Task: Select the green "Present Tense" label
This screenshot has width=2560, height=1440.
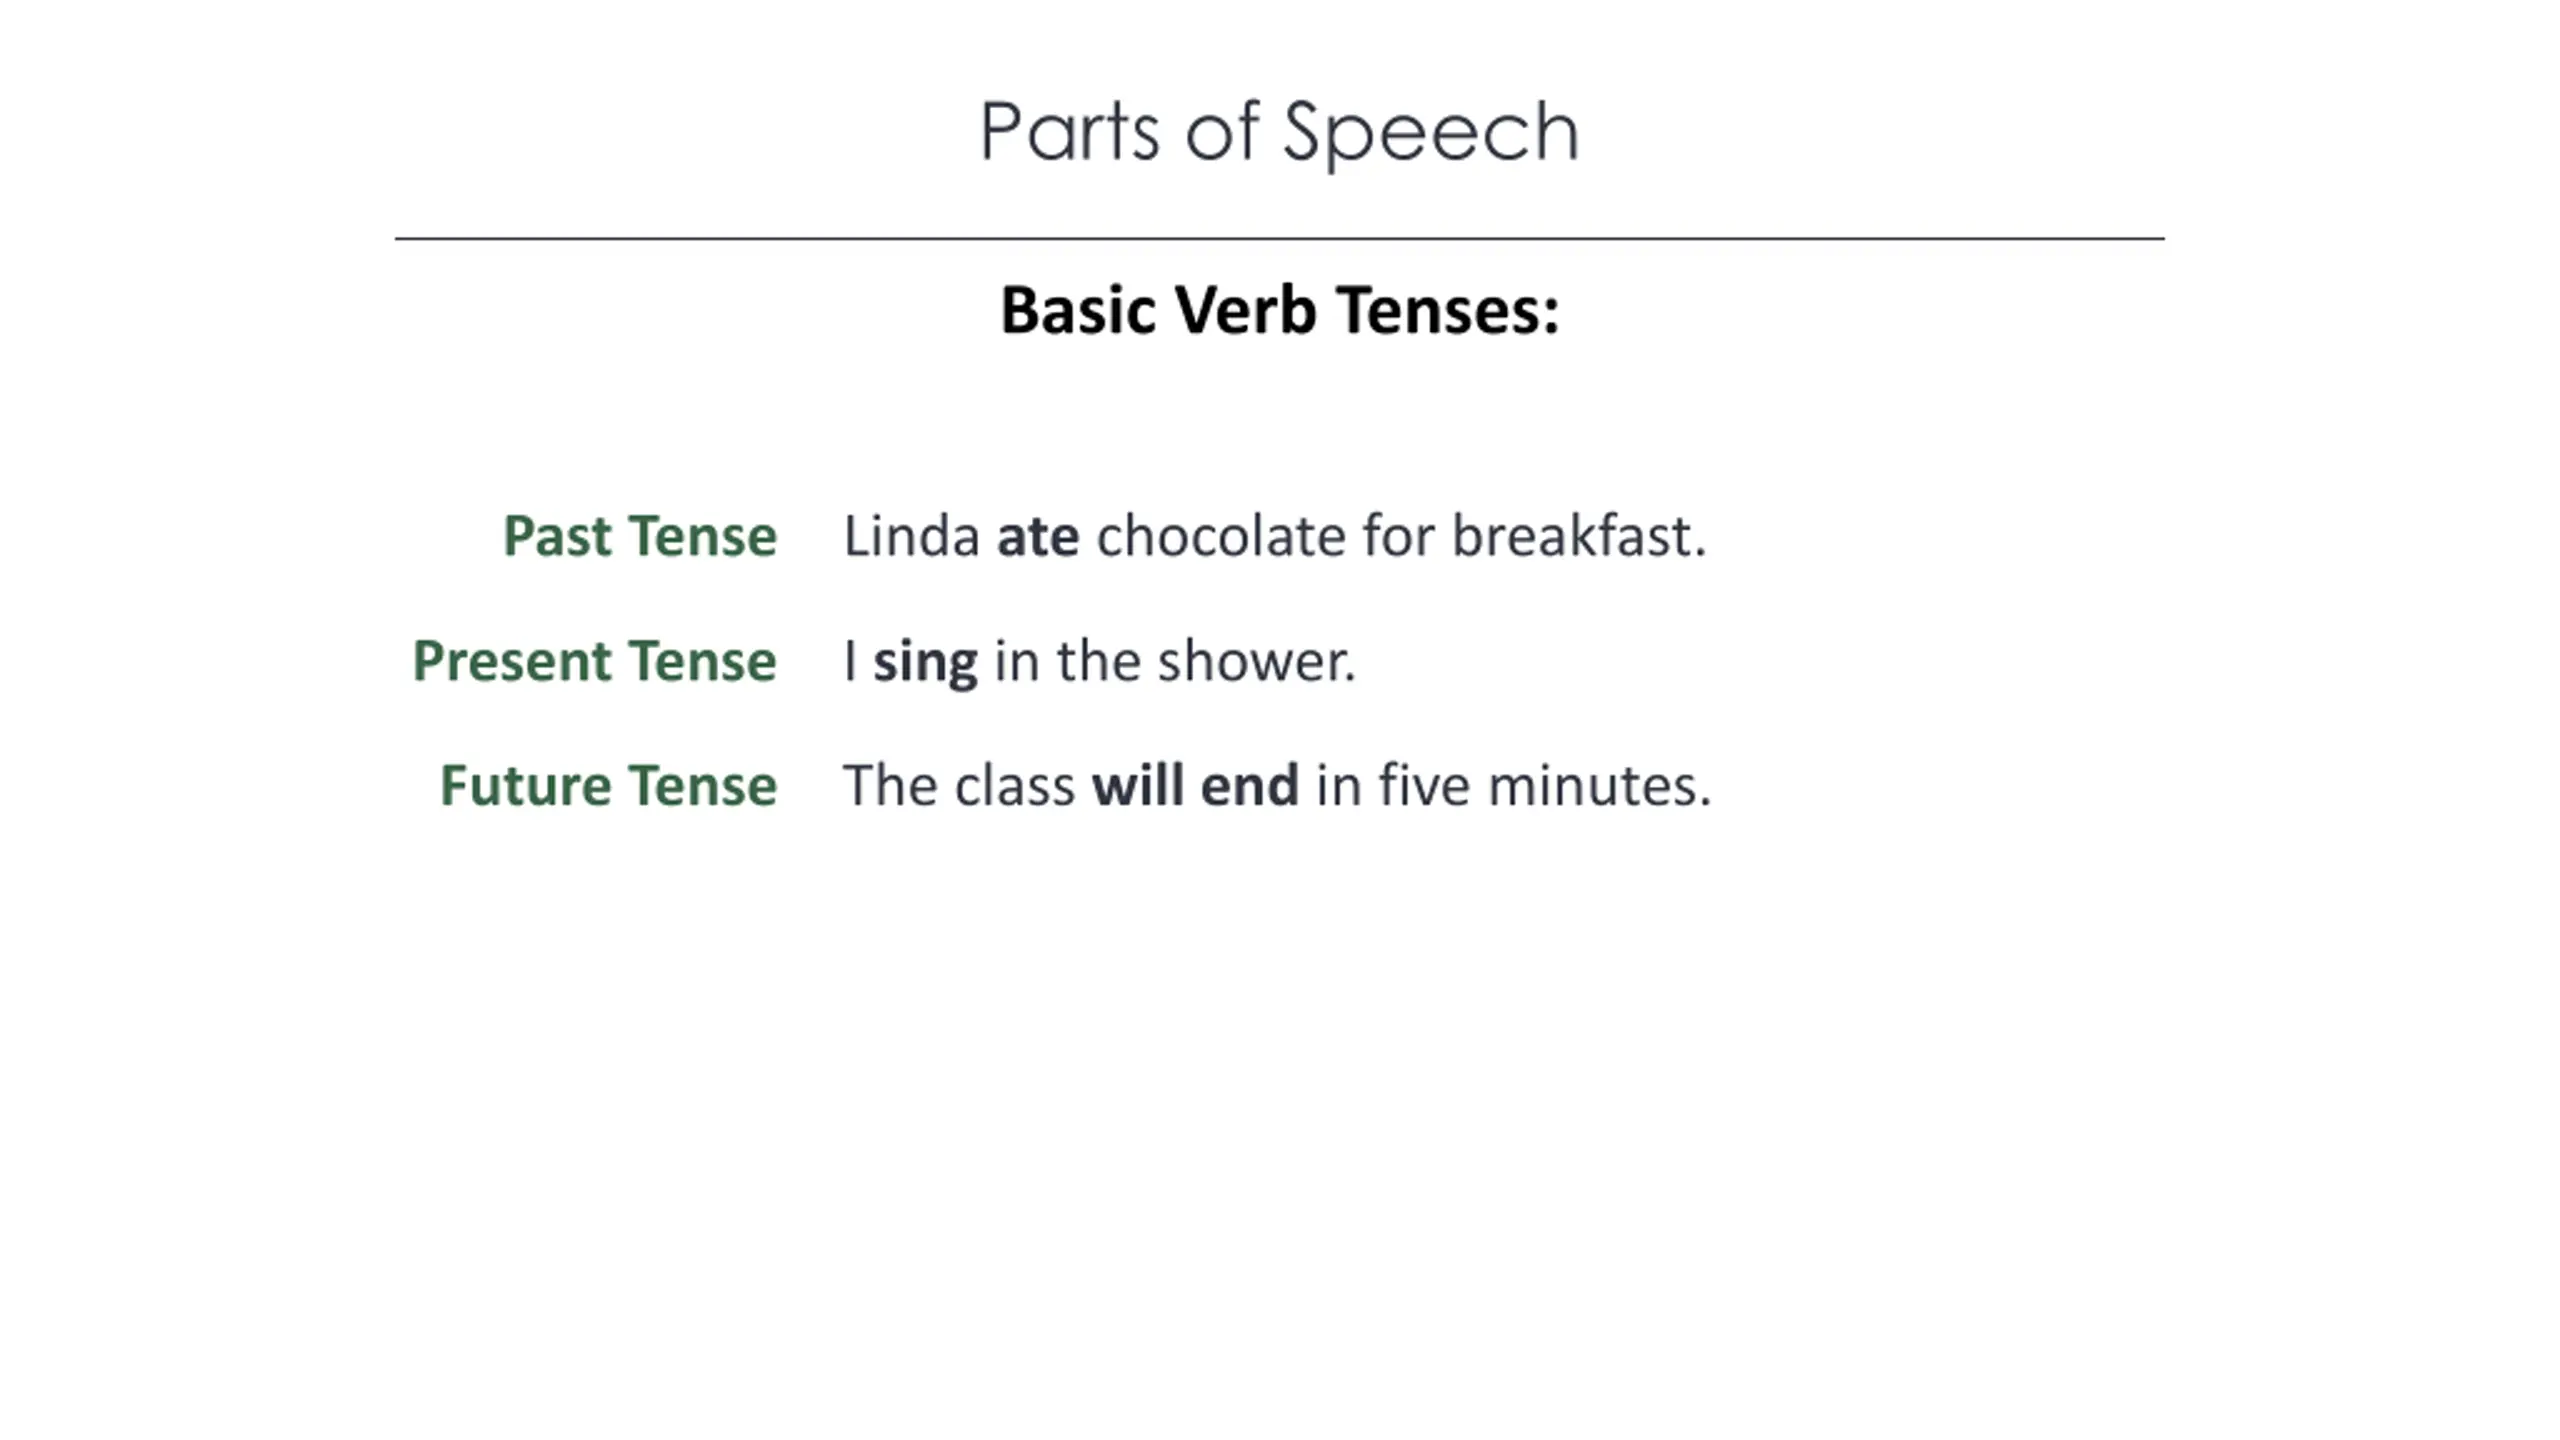Action: tap(594, 661)
